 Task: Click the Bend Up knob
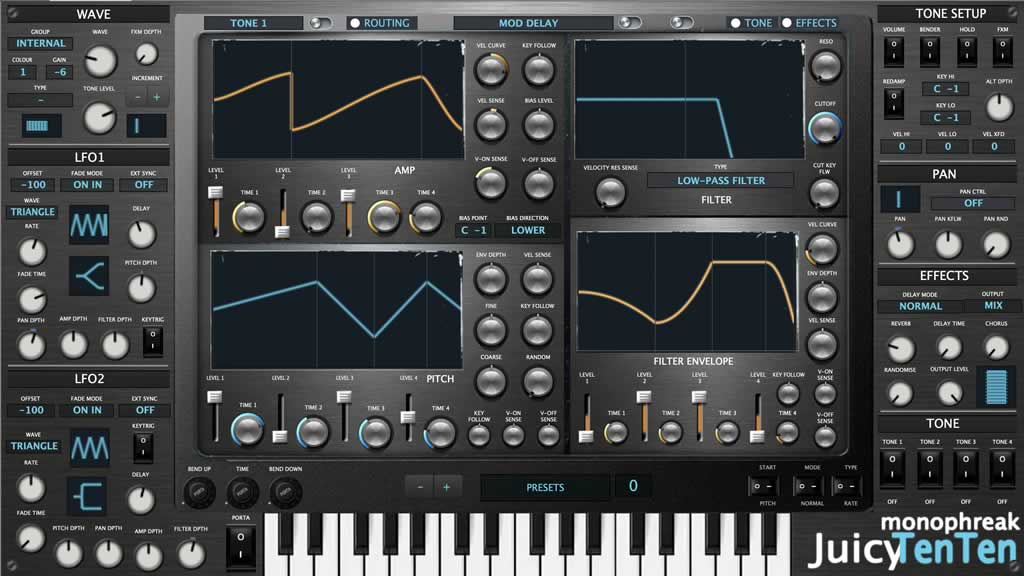coord(199,491)
